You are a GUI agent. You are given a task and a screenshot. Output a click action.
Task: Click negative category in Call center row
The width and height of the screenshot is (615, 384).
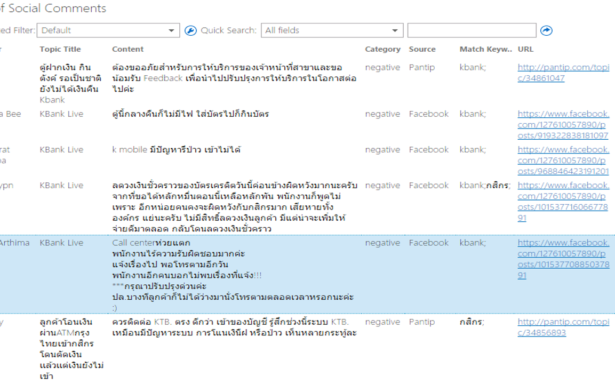pyautogui.click(x=382, y=242)
